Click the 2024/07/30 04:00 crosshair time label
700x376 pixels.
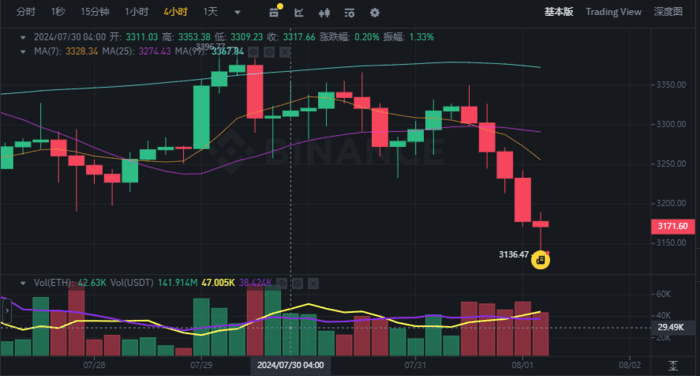(290, 365)
